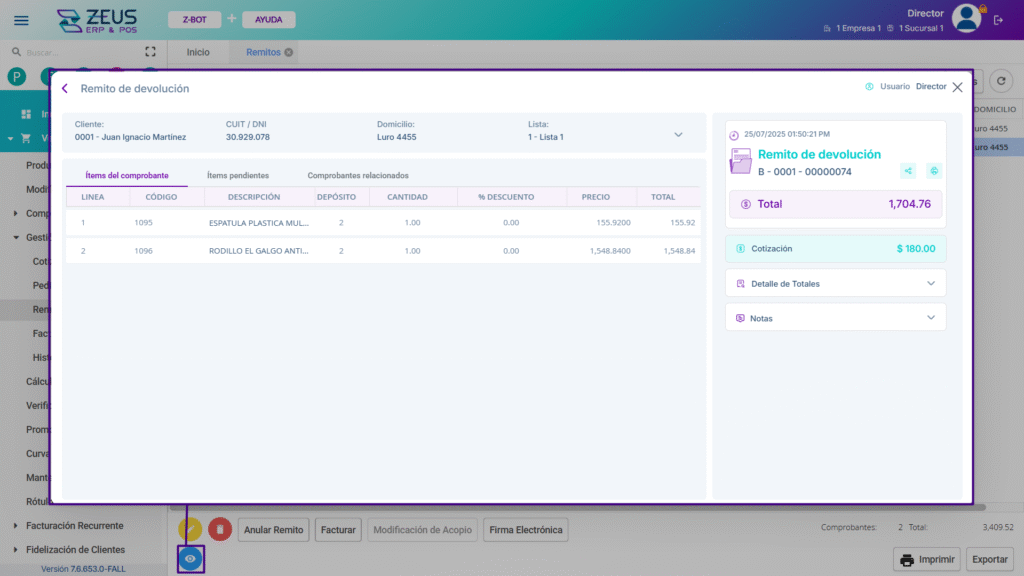Go back with the left arrow
This screenshot has width=1024, height=576.
click(x=65, y=88)
